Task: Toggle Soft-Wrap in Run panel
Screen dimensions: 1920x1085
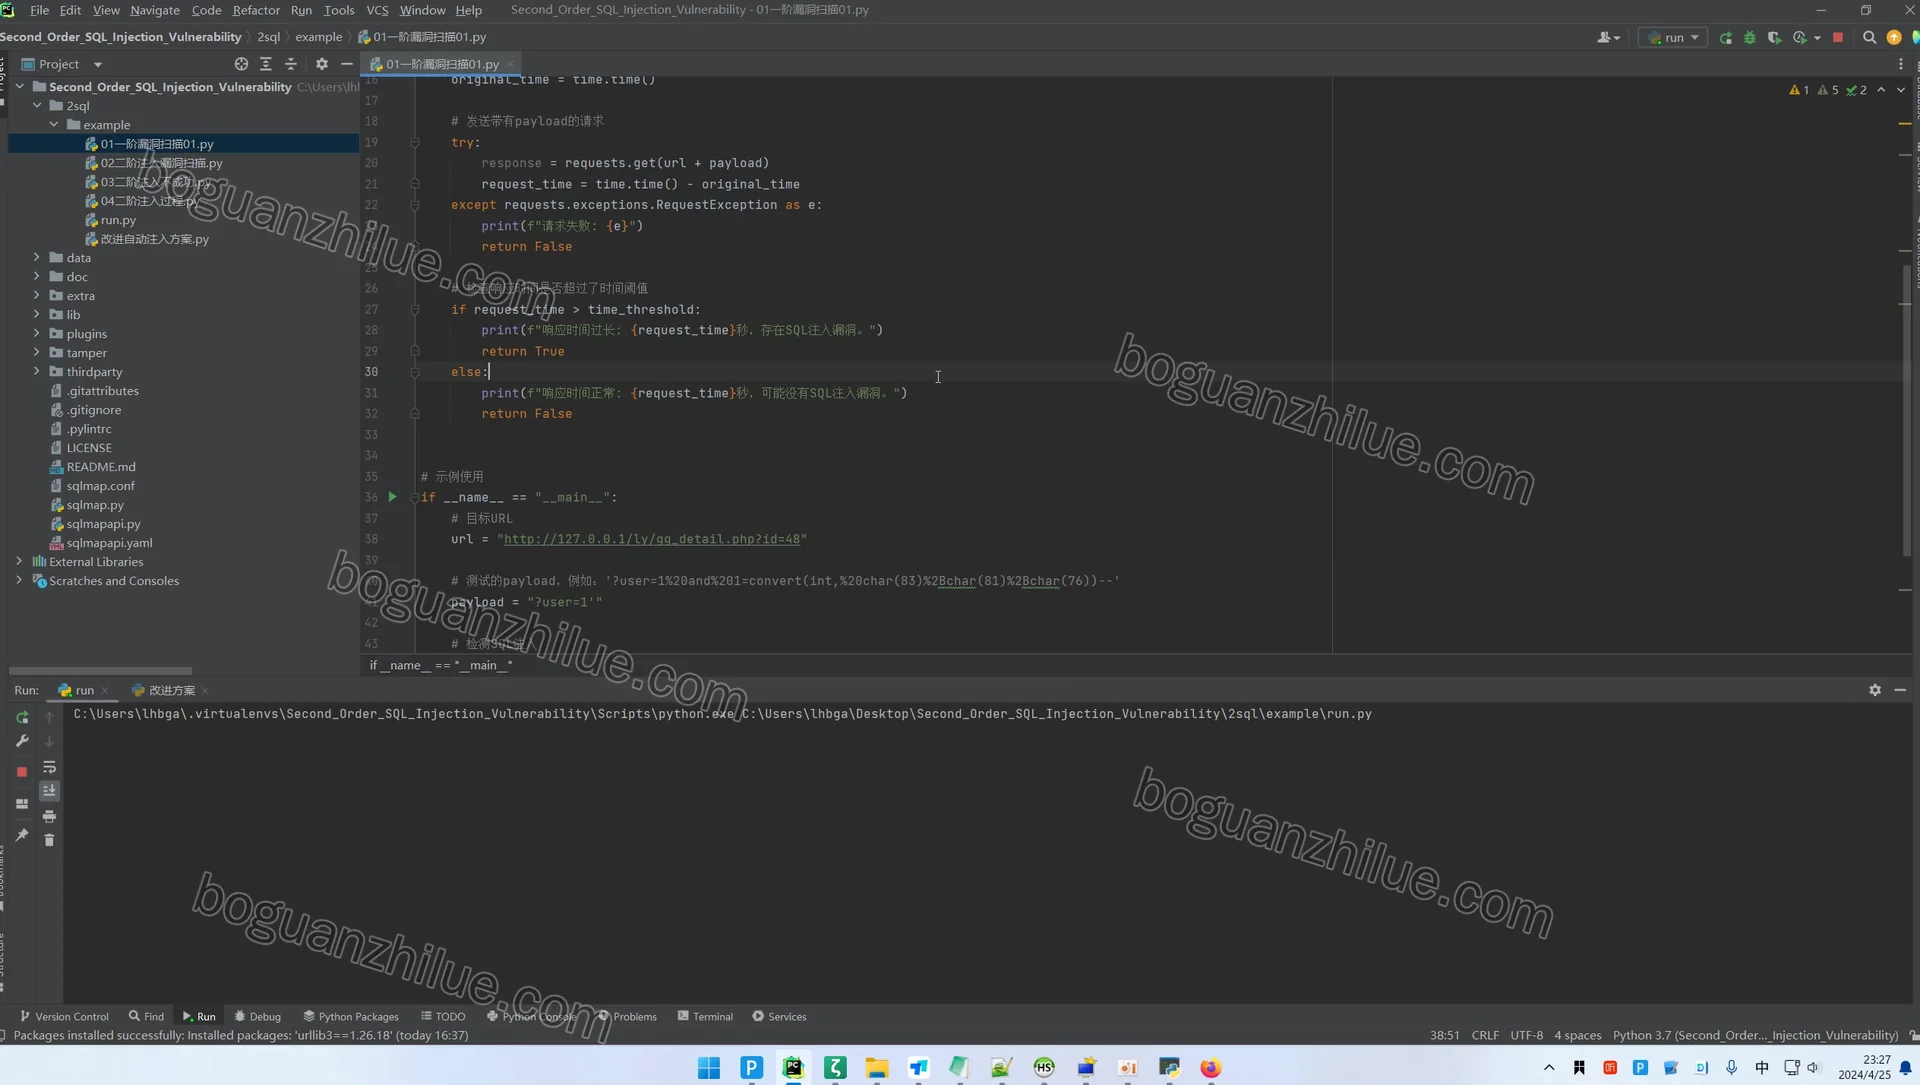Action: [x=49, y=767]
